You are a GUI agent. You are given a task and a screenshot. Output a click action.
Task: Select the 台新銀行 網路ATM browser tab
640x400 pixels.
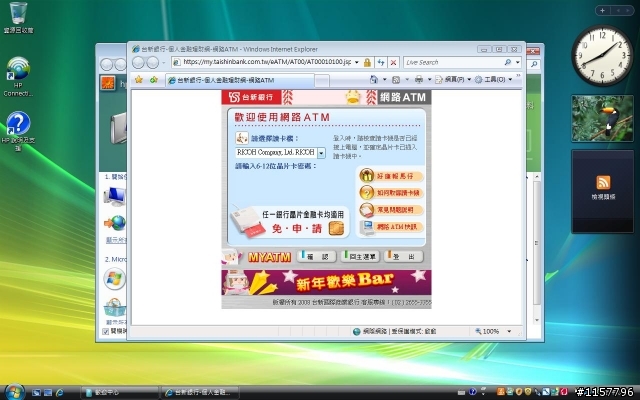tap(240, 80)
